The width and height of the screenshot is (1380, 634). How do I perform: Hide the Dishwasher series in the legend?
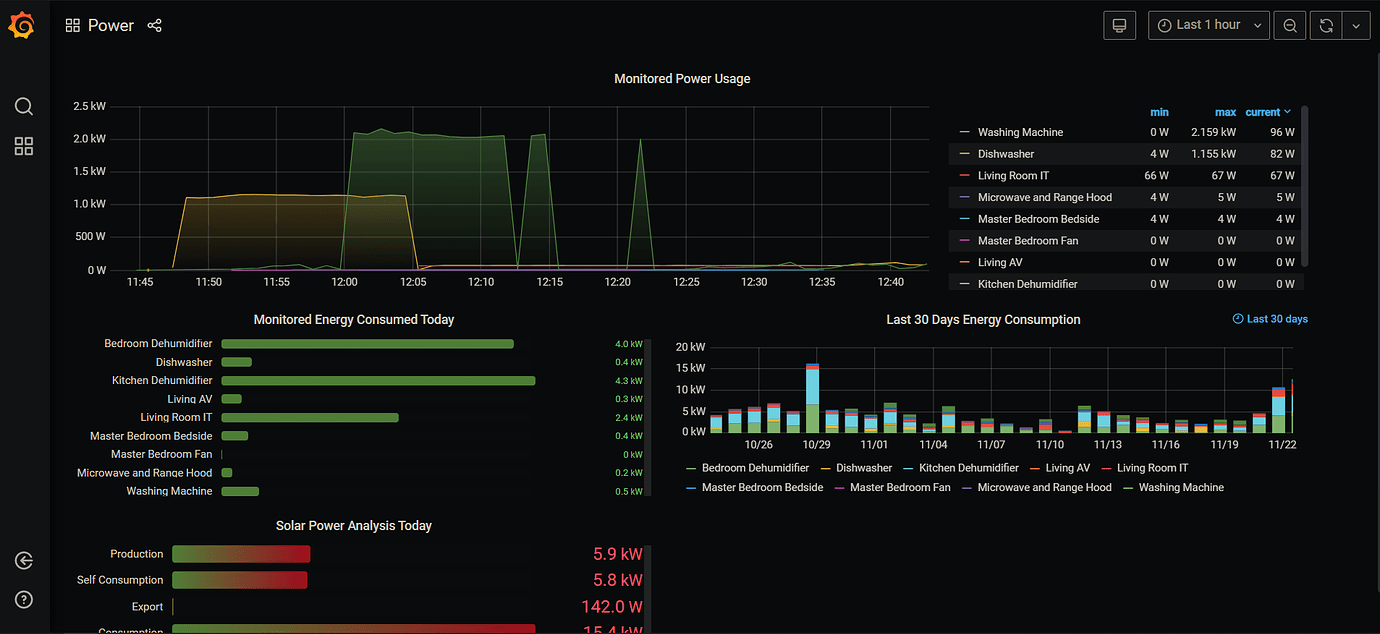[x=1006, y=154]
